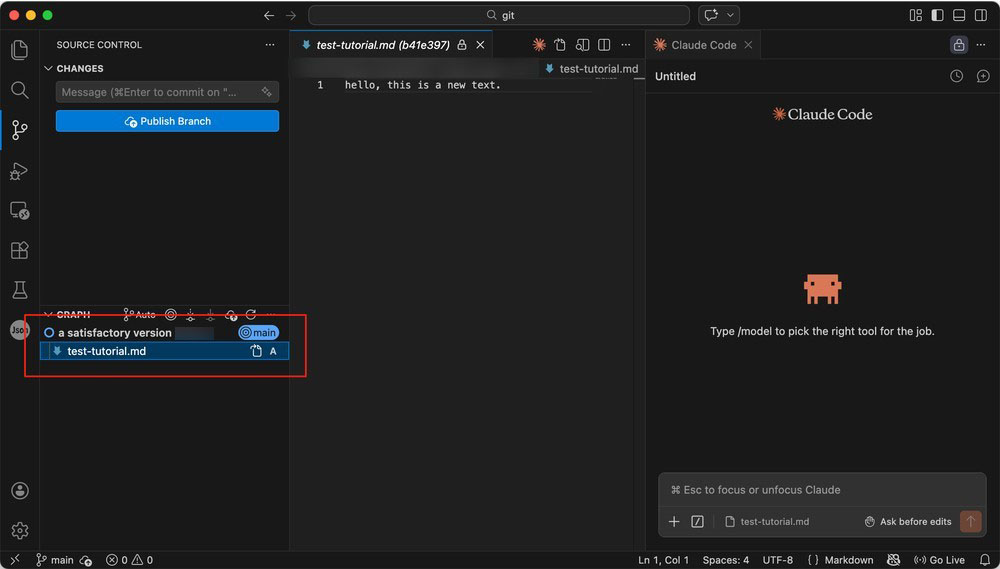This screenshot has height=569, width=1000.
Task: Click the Graph pull icon
Action: point(210,314)
